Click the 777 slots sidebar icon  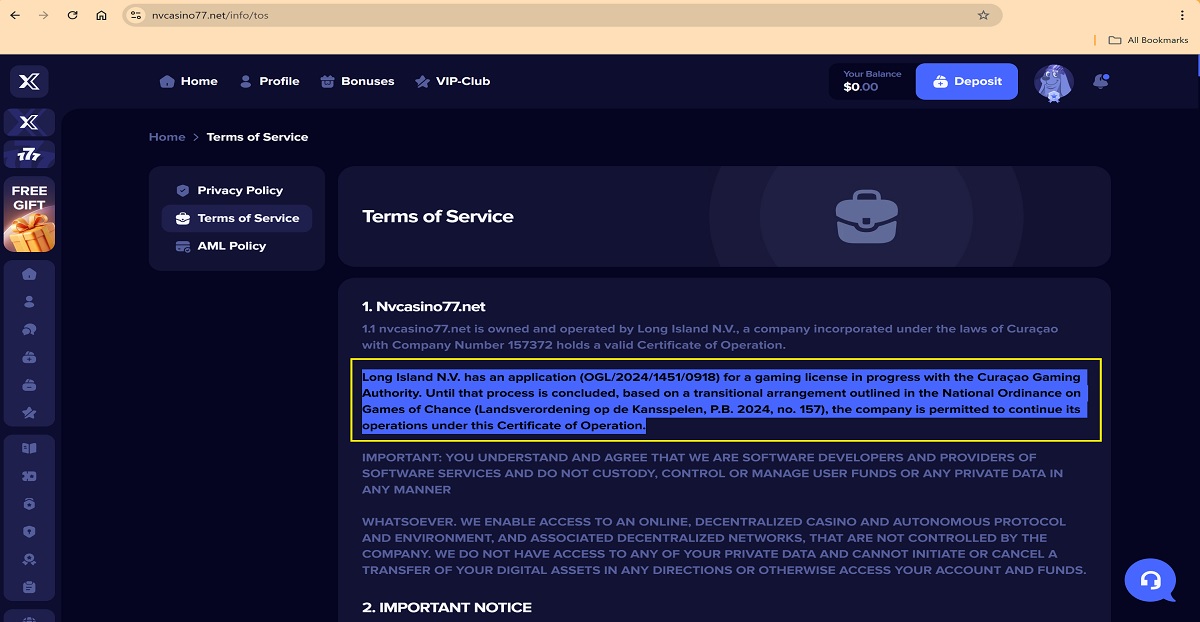29,155
